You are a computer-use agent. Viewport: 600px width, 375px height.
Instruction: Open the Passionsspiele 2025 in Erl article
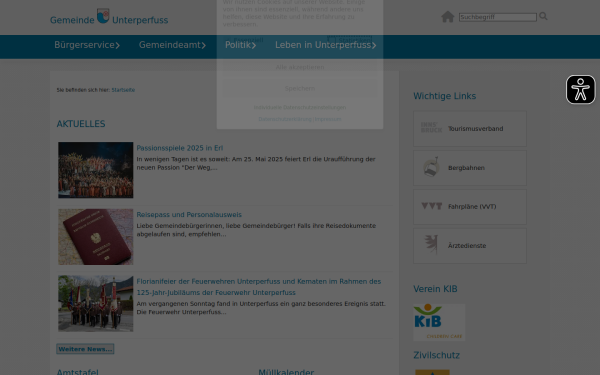click(180, 148)
